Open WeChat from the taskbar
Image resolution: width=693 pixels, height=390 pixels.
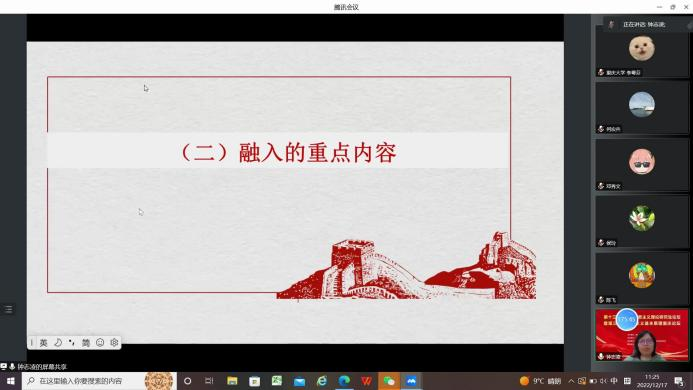pos(389,381)
